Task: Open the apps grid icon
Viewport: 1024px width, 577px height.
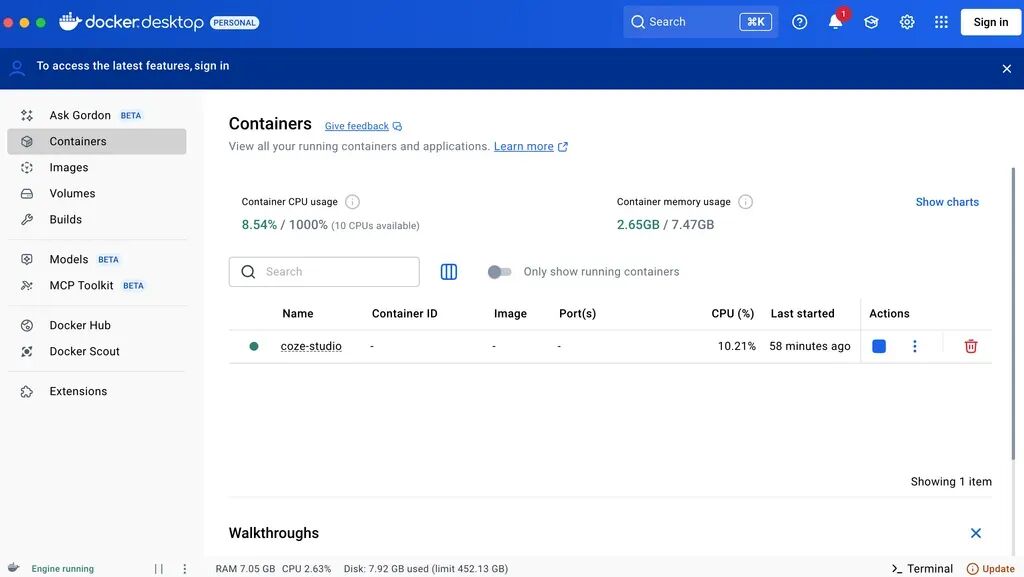Action: (941, 22)
